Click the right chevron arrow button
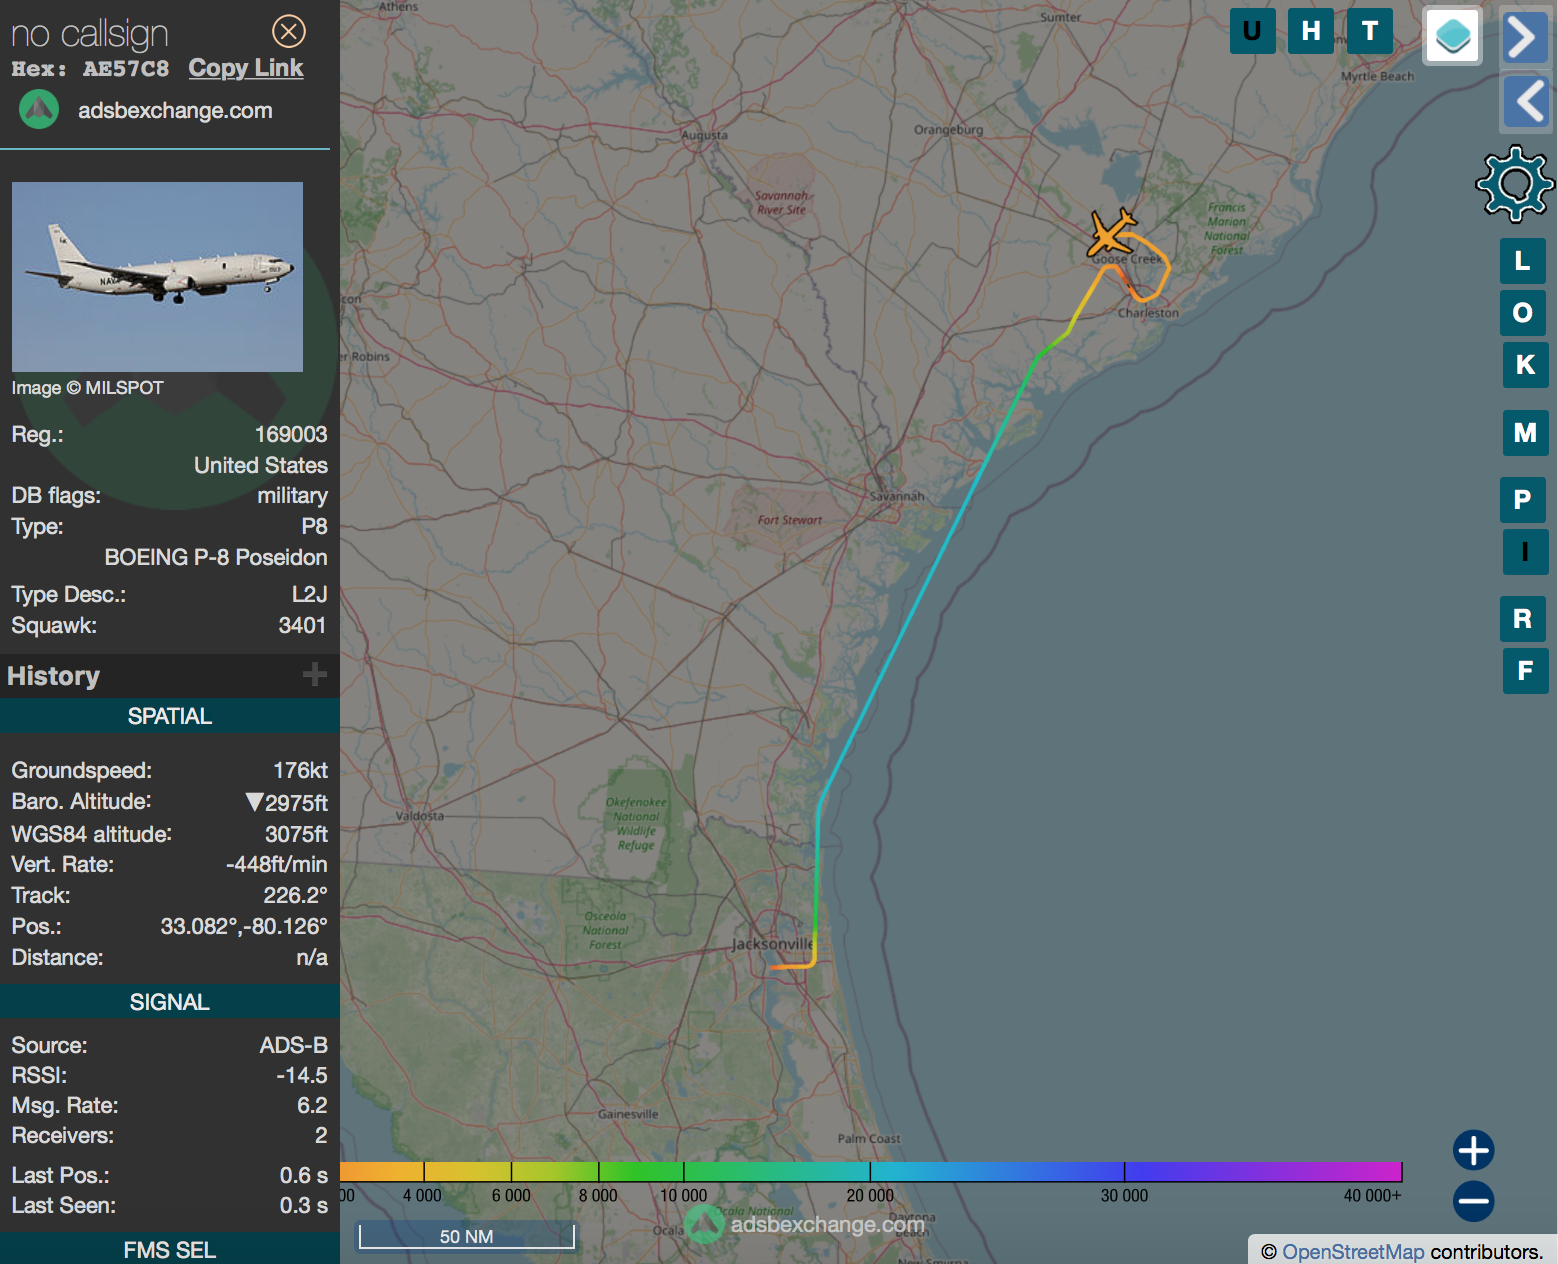This screenshot has height=1264, width=1558. 1525,38
